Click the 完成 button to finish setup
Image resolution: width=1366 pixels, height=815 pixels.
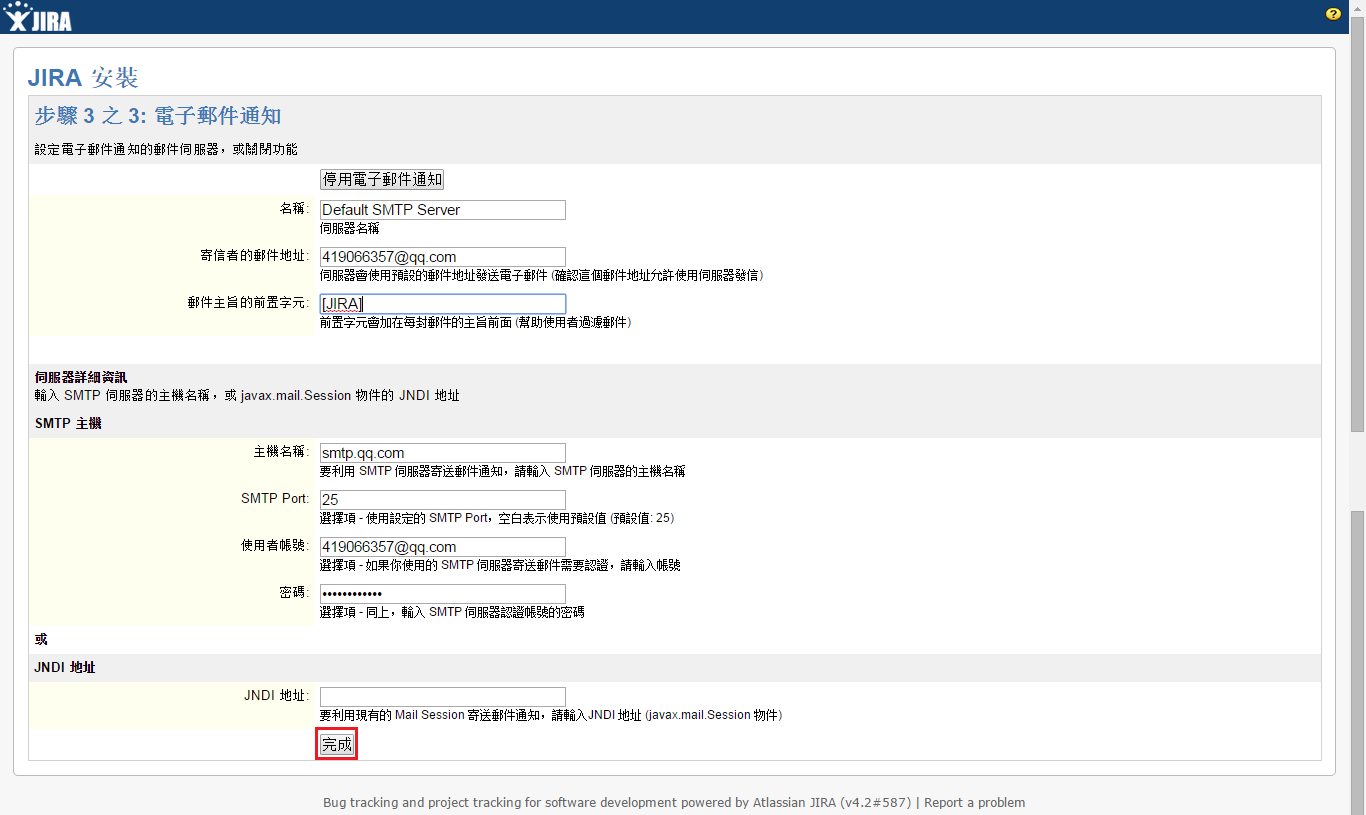click(x=337, y=745)
